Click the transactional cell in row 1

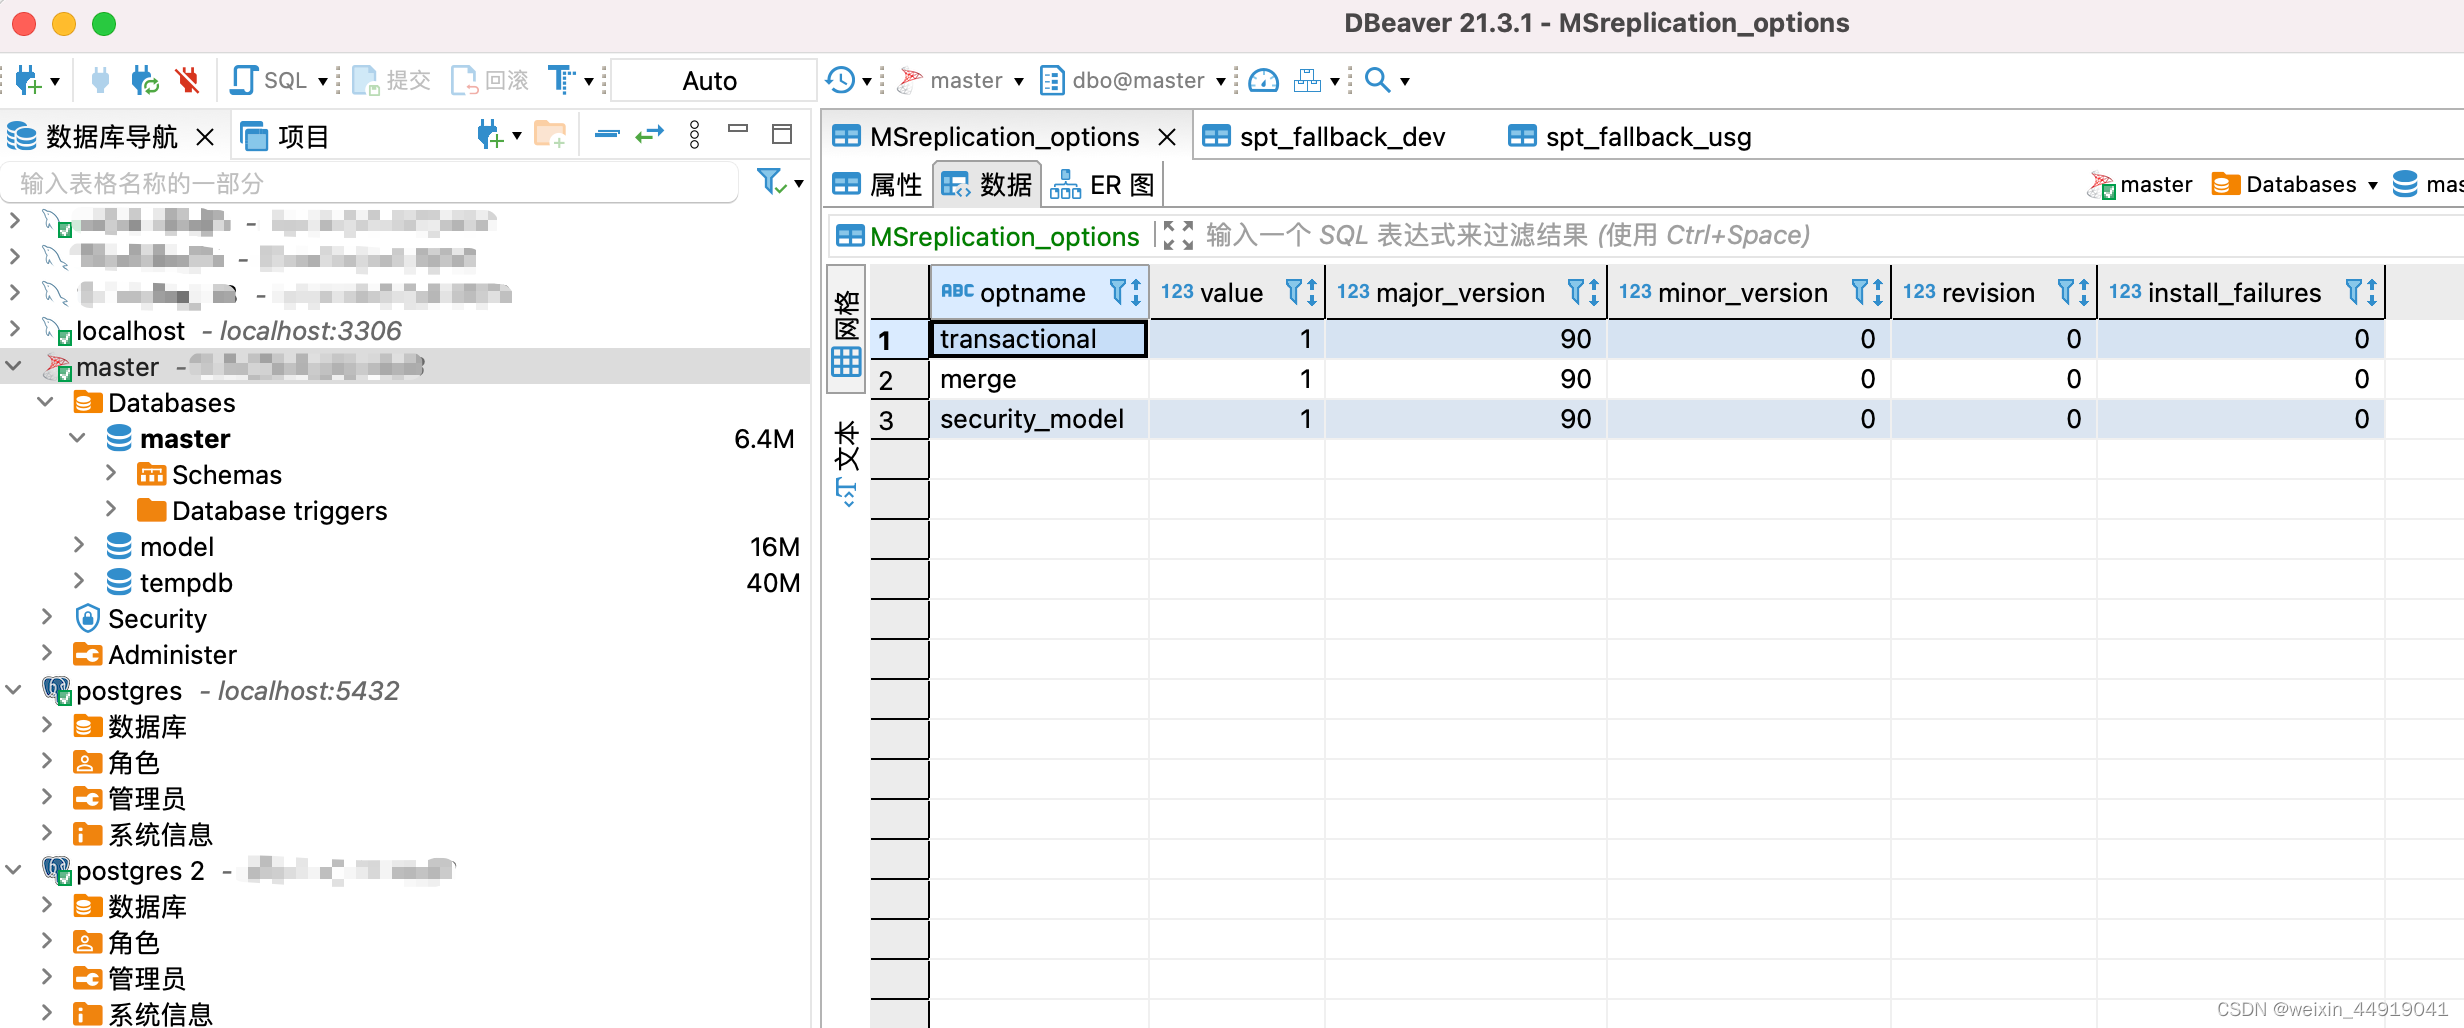[1018, 339]
